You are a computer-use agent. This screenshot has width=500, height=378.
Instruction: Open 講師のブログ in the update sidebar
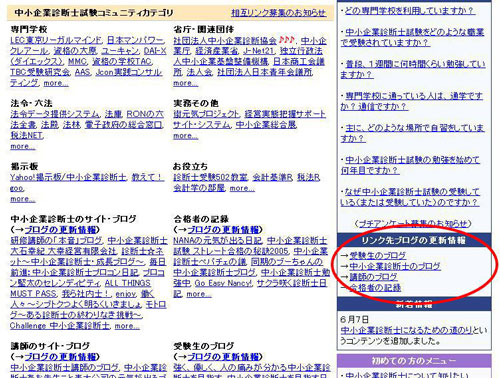[373, 277]
